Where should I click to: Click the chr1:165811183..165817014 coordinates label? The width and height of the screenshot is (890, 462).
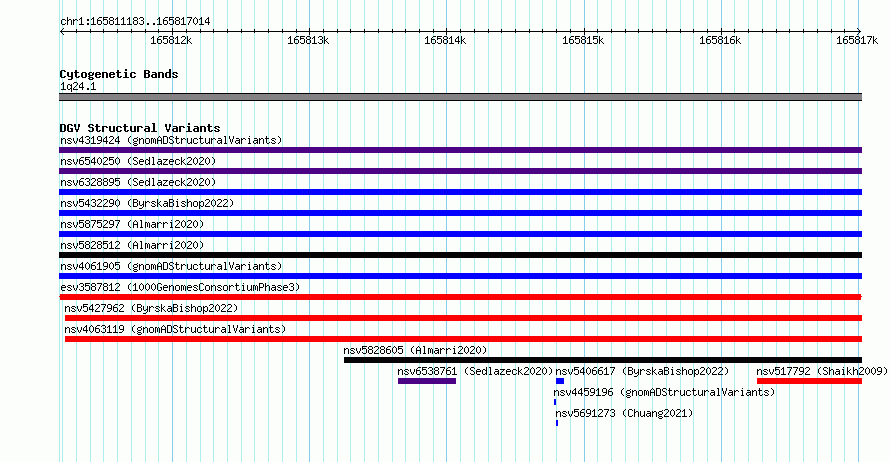[x=135, y=22]
